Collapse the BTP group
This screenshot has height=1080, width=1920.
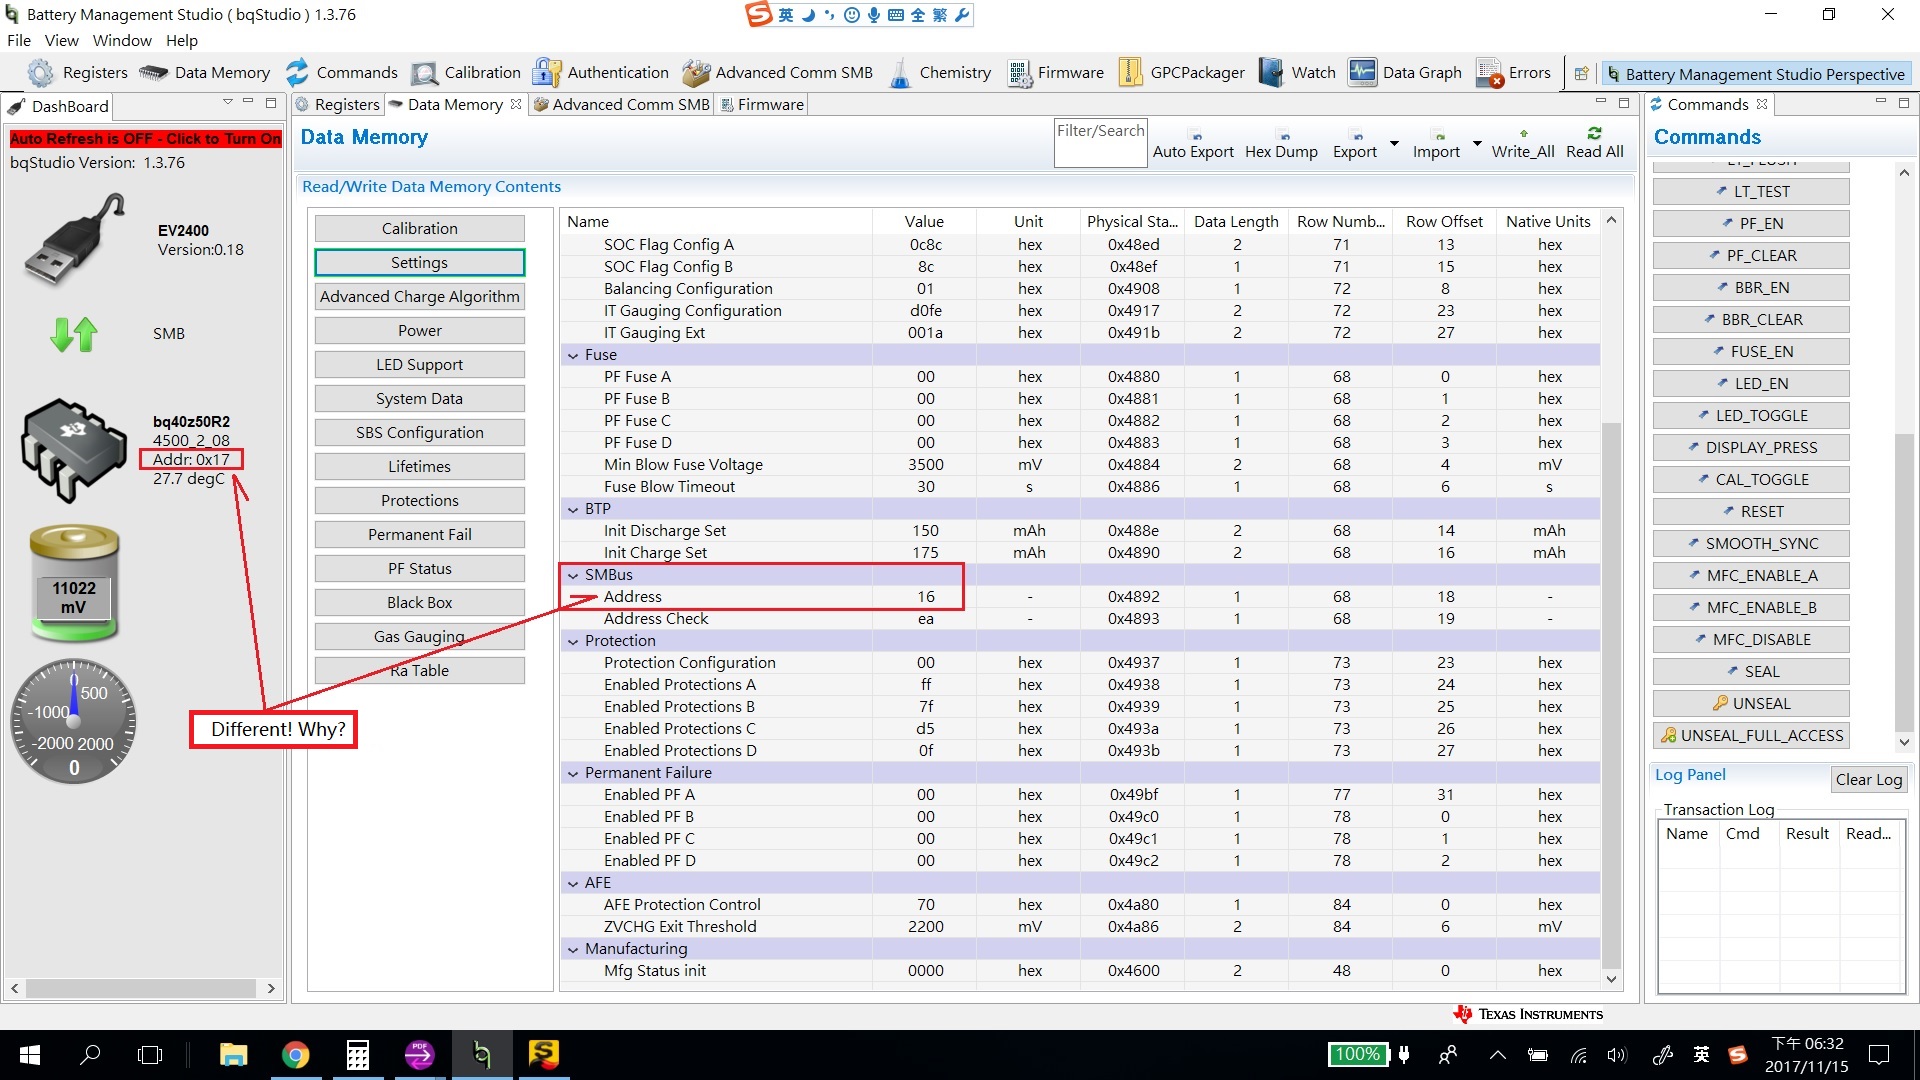click(x=573, y=509)
